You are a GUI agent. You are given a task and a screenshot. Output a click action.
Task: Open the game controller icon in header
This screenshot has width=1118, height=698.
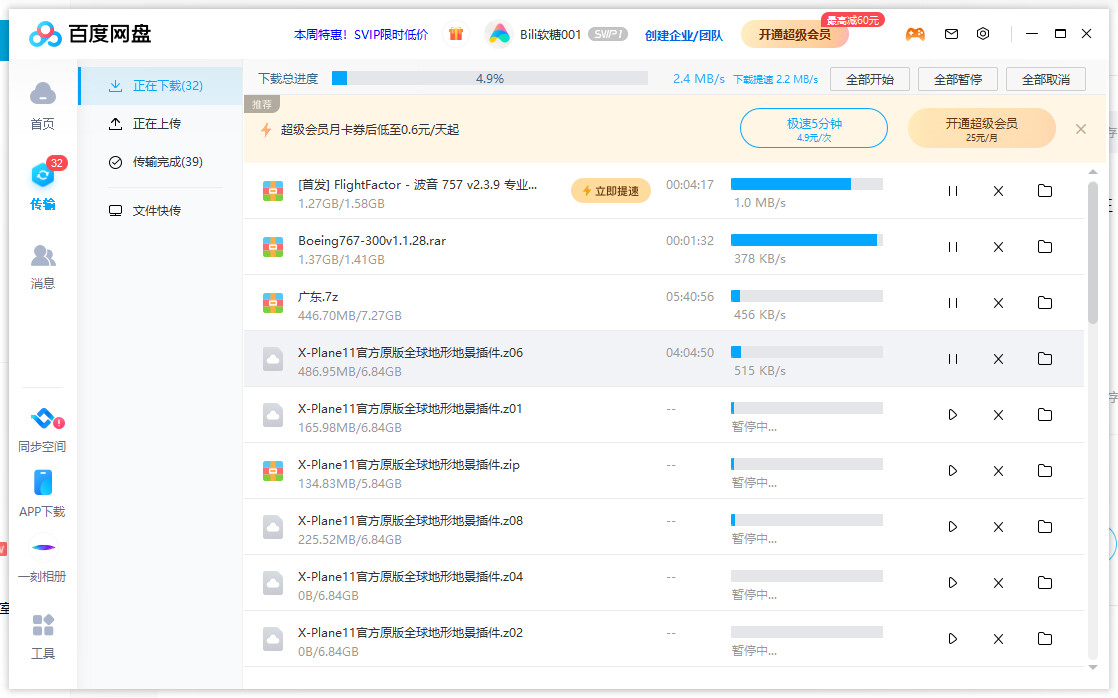[915, 34]
